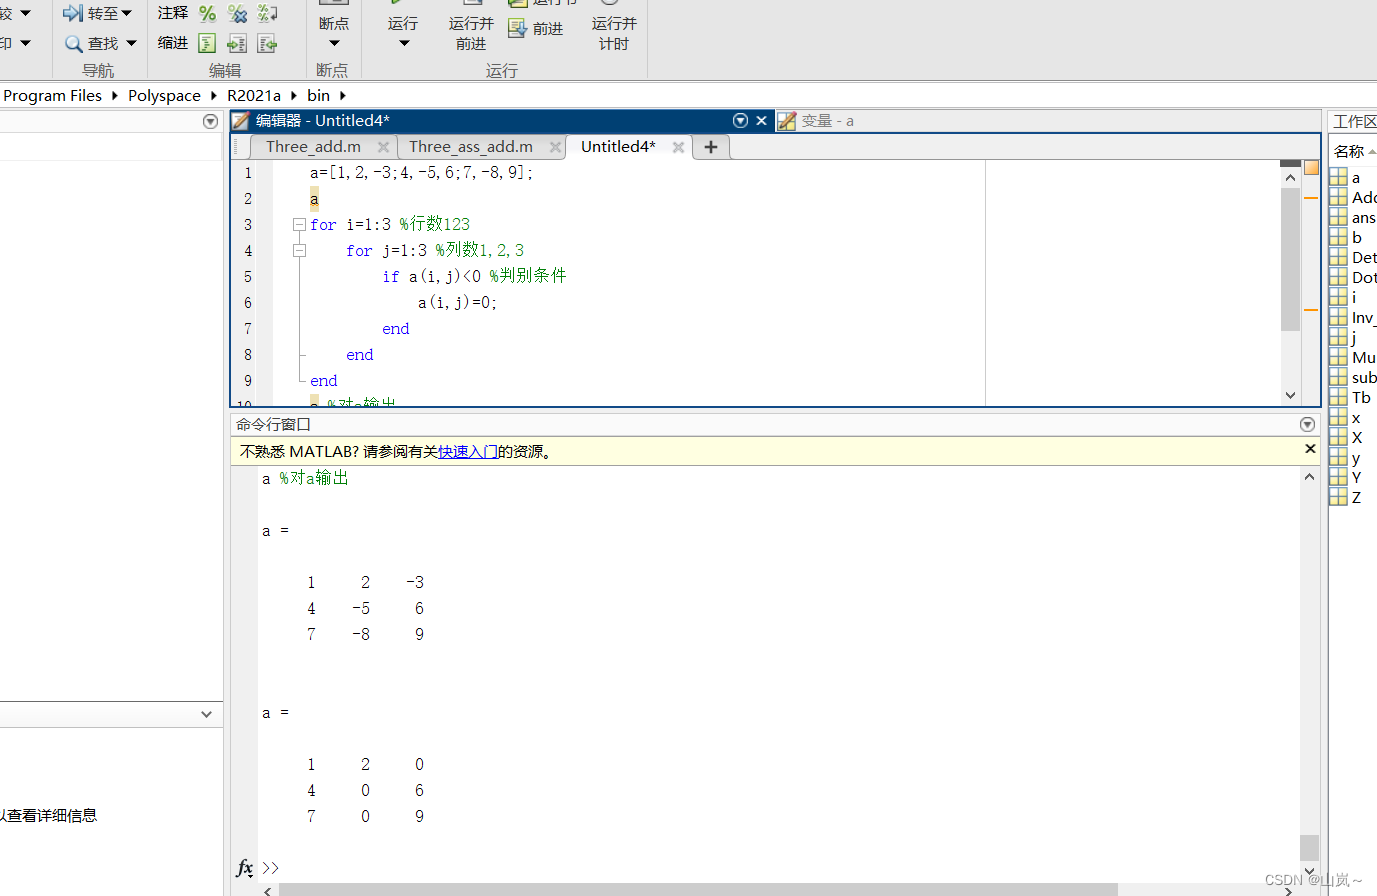Click the fx function browser icon

[245, 867]
